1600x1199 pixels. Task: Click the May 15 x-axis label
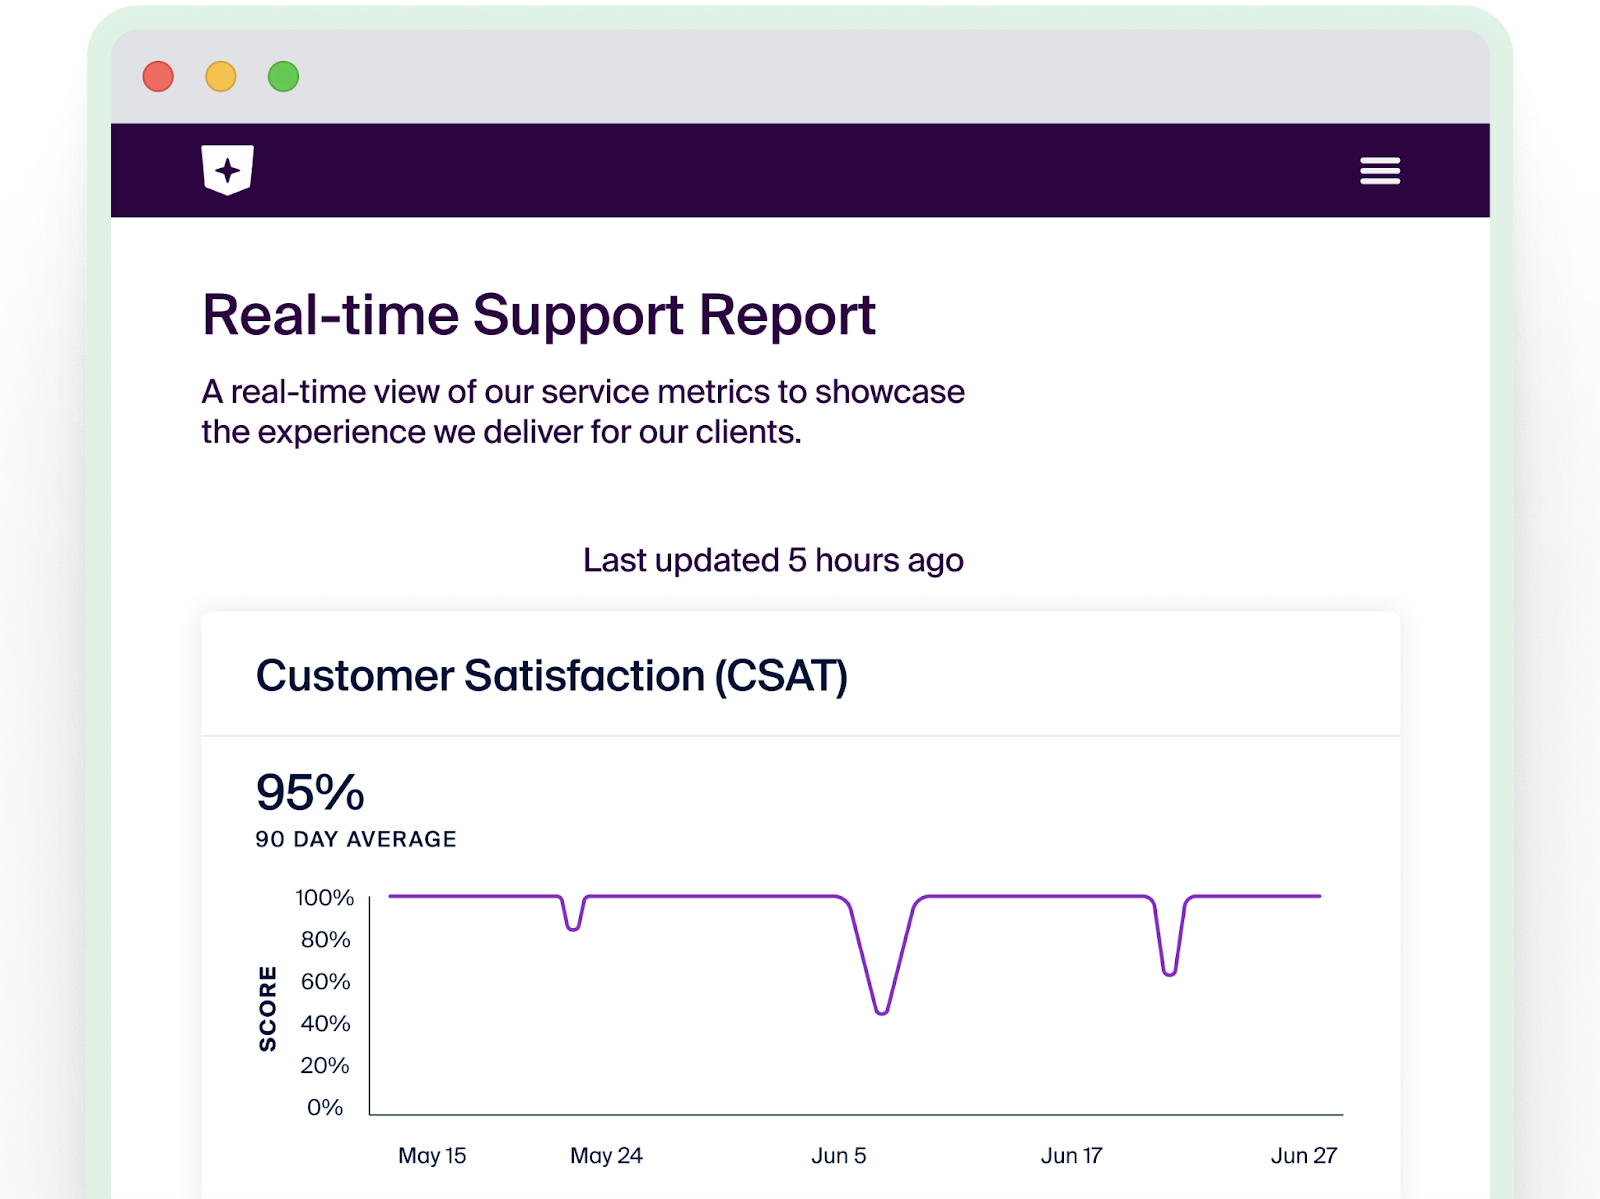coord(432,1156)
